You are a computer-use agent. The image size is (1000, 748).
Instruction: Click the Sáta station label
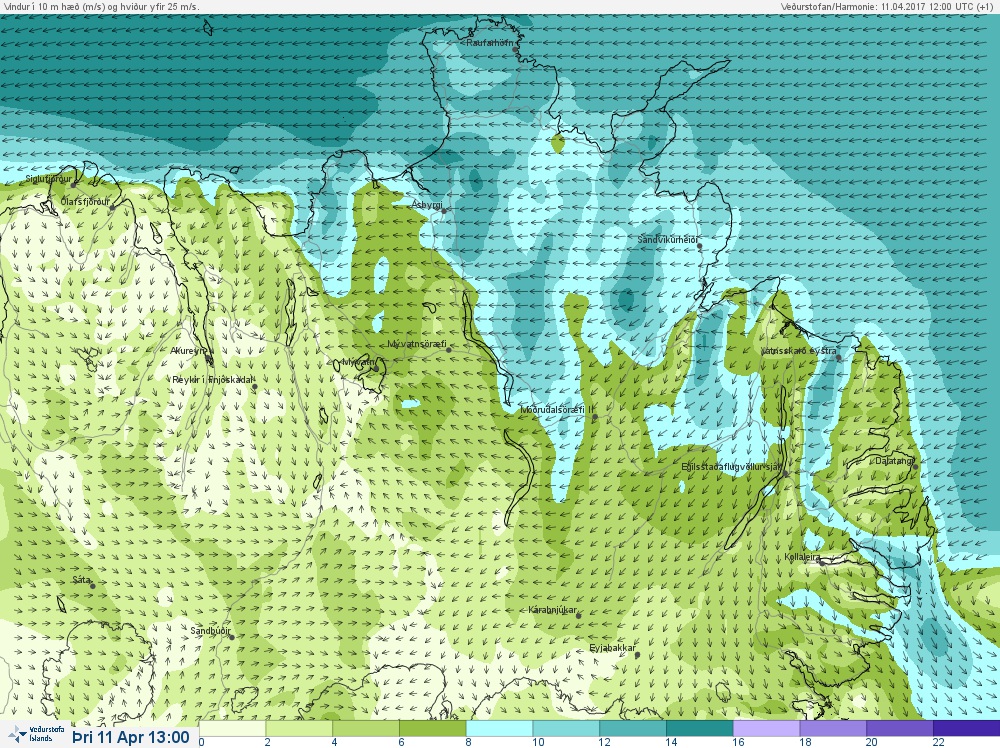pos(81,580)
